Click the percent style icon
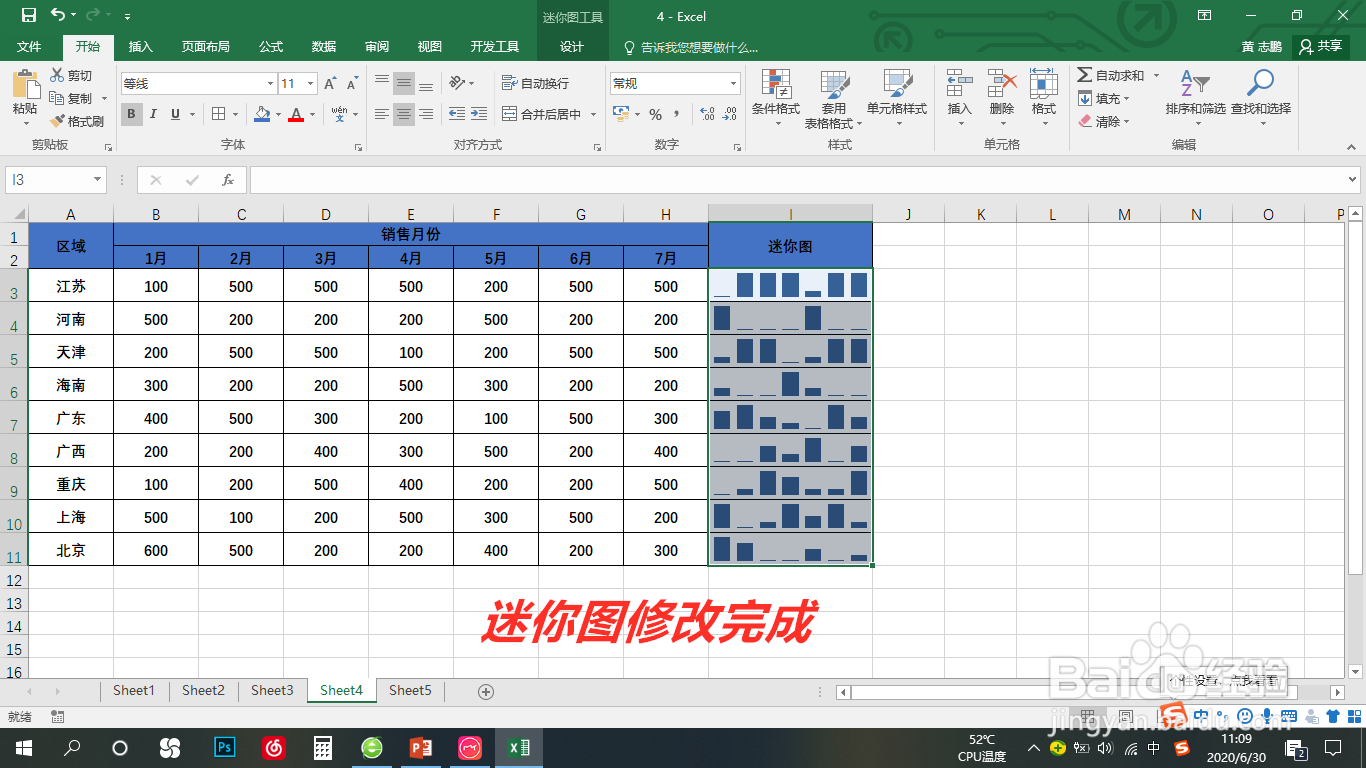 [655, 114]
